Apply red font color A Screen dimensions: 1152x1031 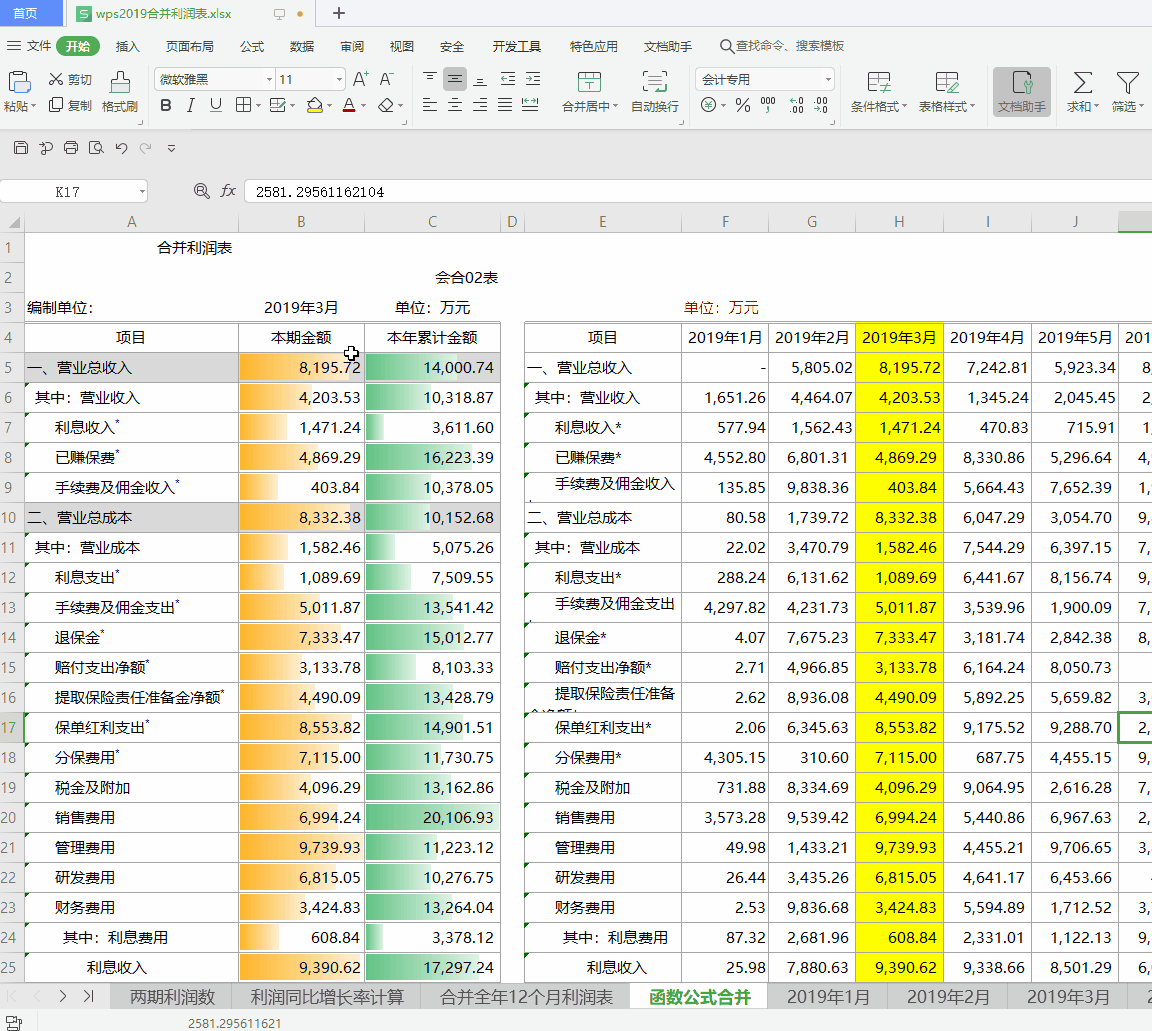[349, 105]
